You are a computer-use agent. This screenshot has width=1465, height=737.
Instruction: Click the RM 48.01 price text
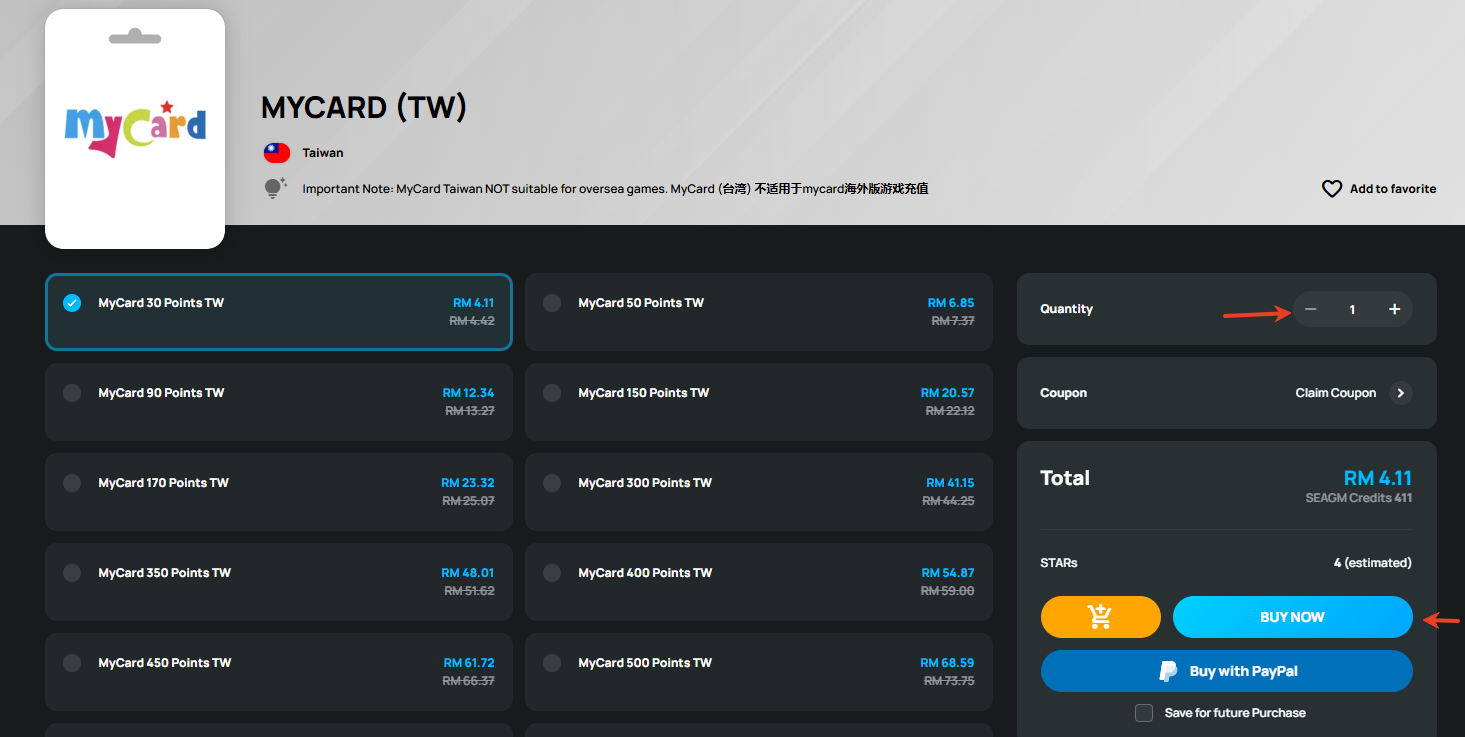point(468,573)
